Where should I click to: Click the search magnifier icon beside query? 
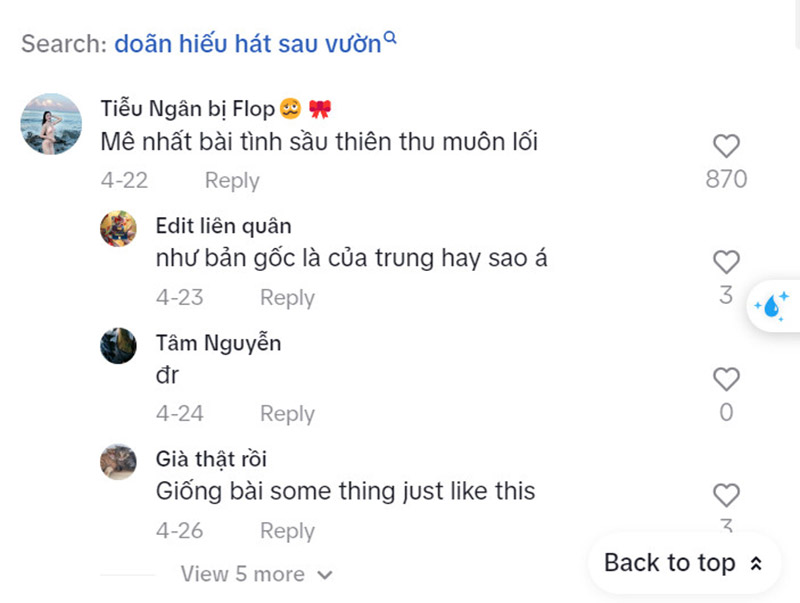(x=391, y=39)
